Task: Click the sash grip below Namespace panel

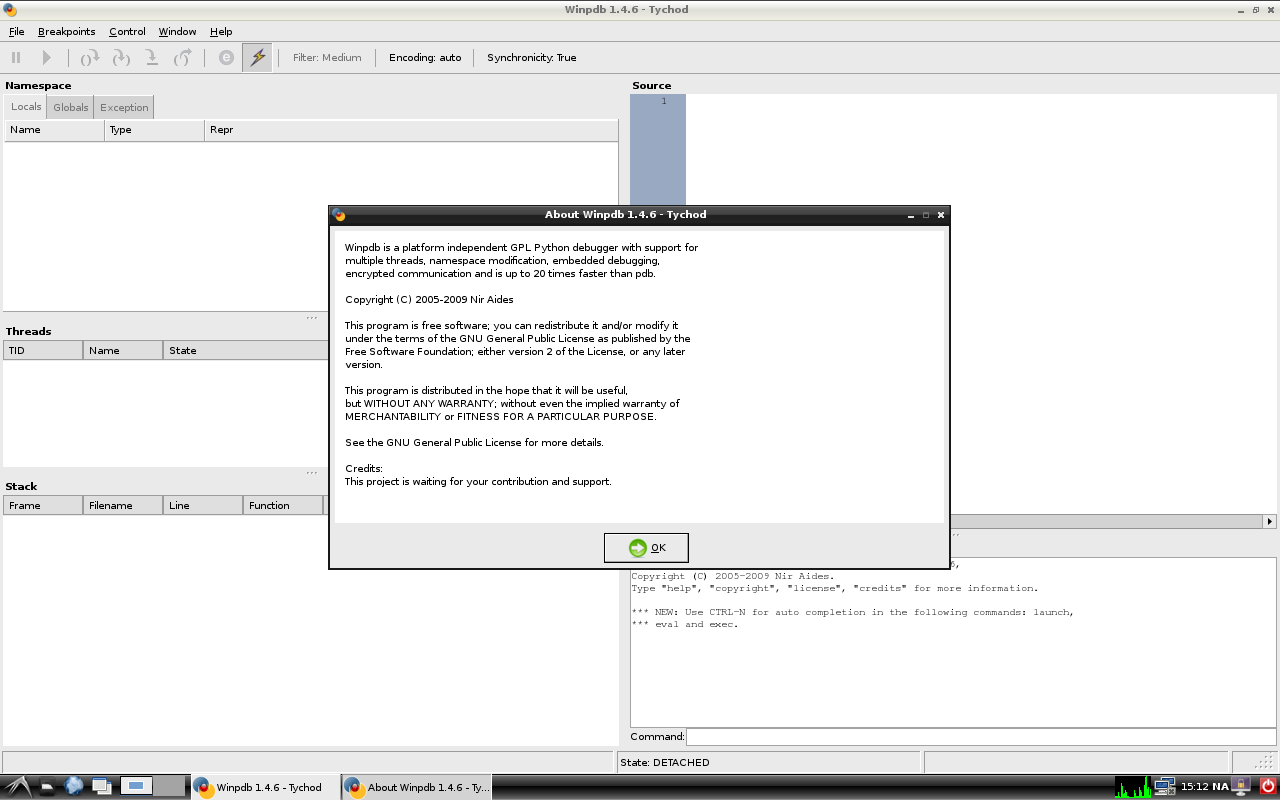Action: click(x=311, y=318)
